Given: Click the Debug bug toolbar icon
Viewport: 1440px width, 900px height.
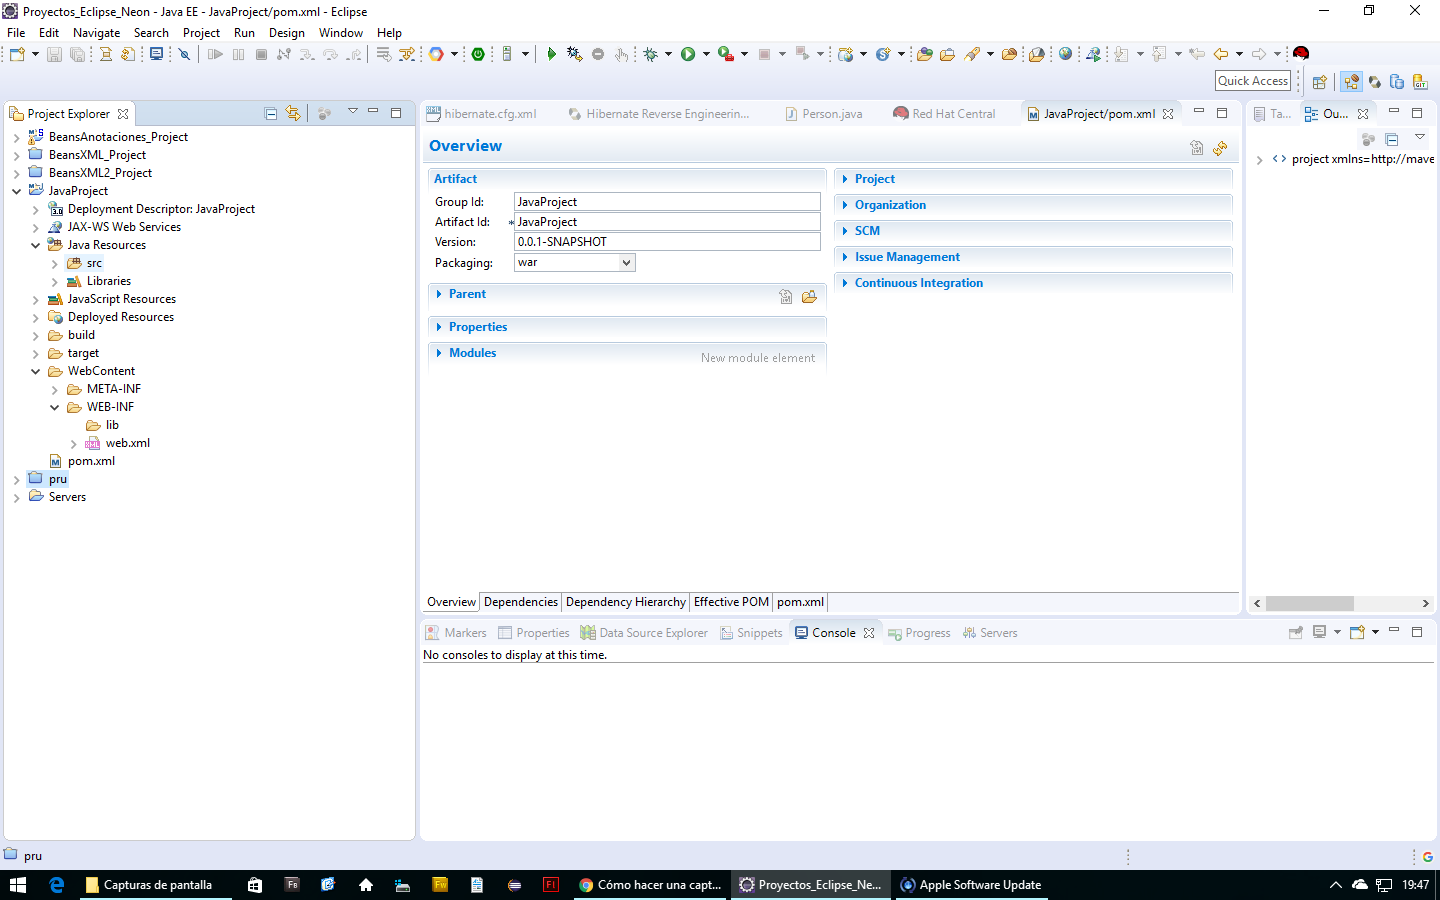Looking at the screenshot, I should point(651,54).
